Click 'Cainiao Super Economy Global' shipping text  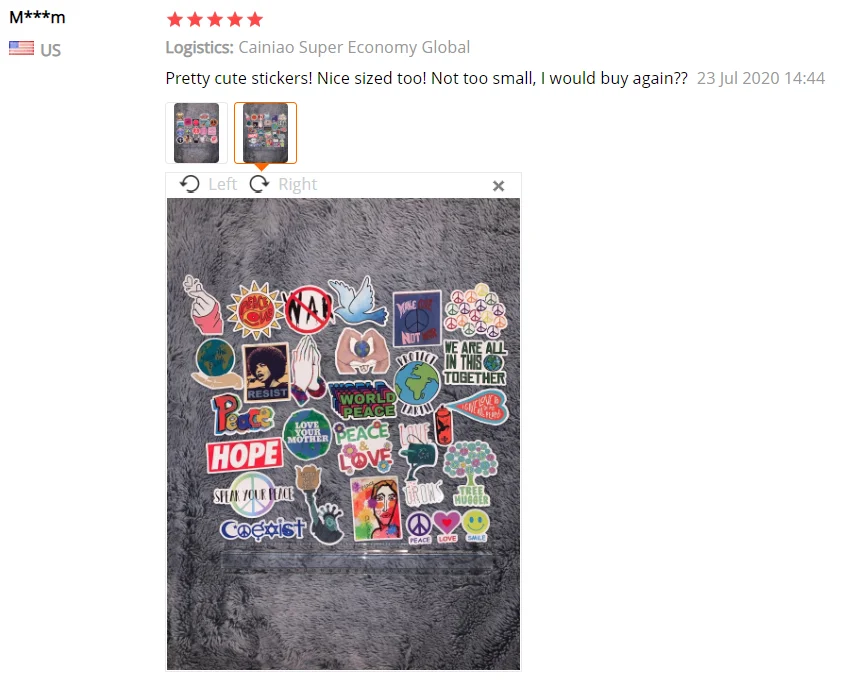(x=354, y=47)
